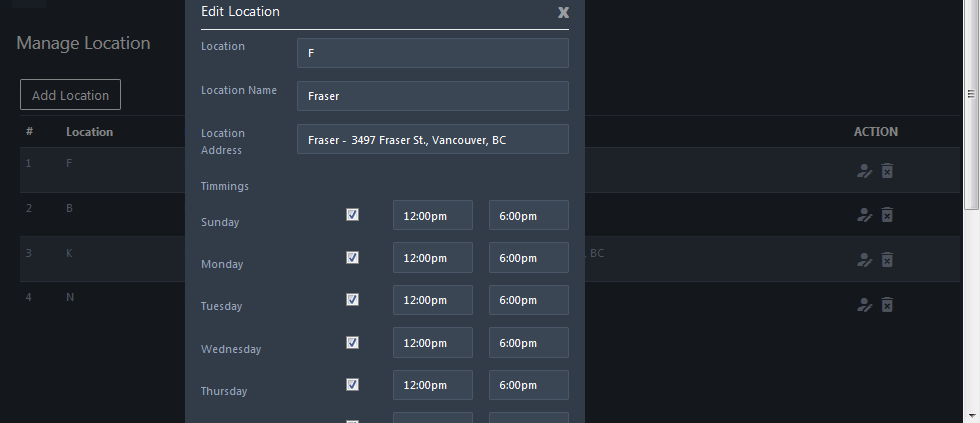Screen dimensions: 980x423
Task: Click the page's vertical scrollbar down arrow
Action: pyautogui.click(x=972, y=413)
